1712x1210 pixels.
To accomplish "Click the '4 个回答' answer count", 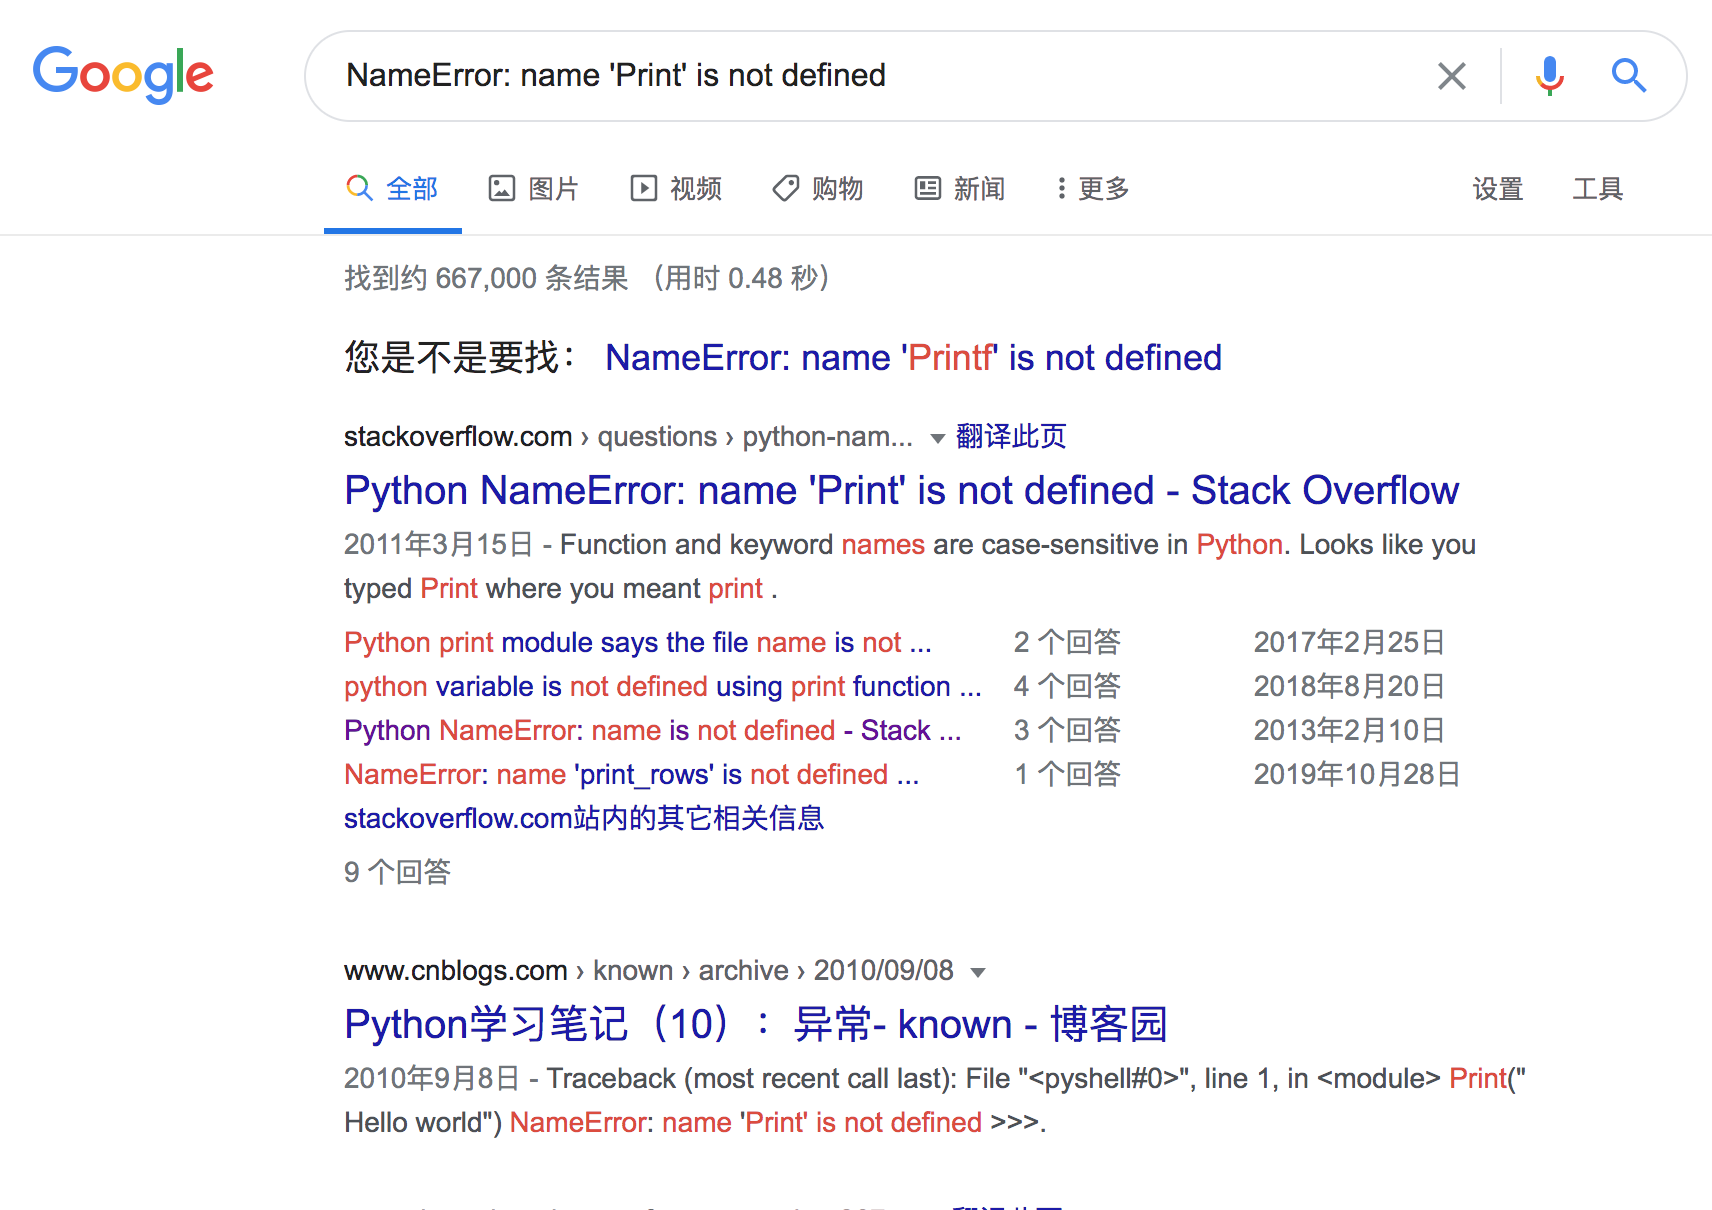I will click(1067, 686).
